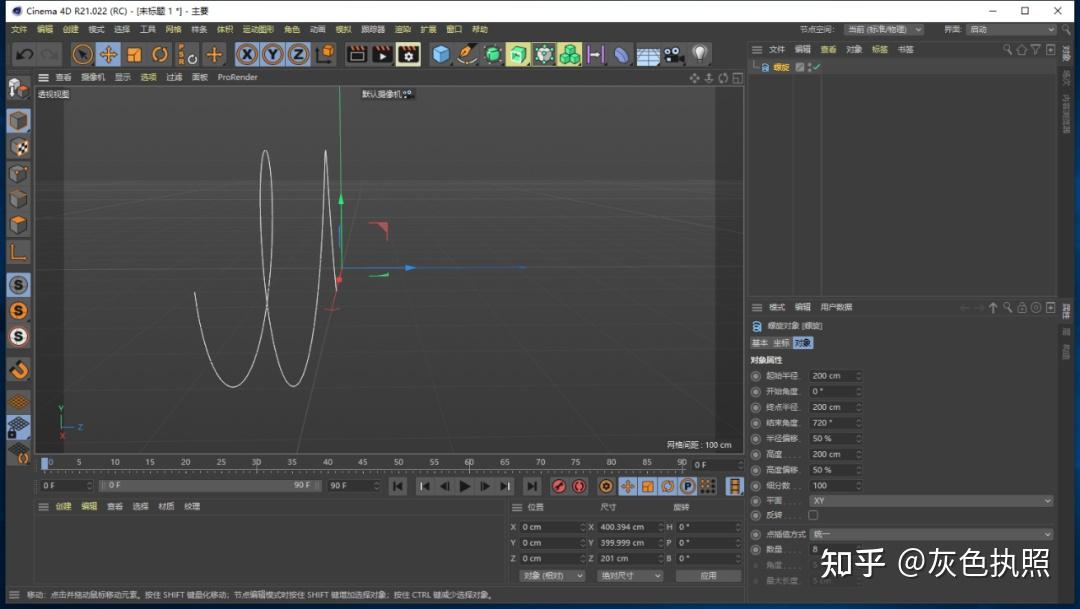Switch to Texture mode checkered cube icon
The width and height of the screenshot is (1080, 609).
click(x=19, y=147)
